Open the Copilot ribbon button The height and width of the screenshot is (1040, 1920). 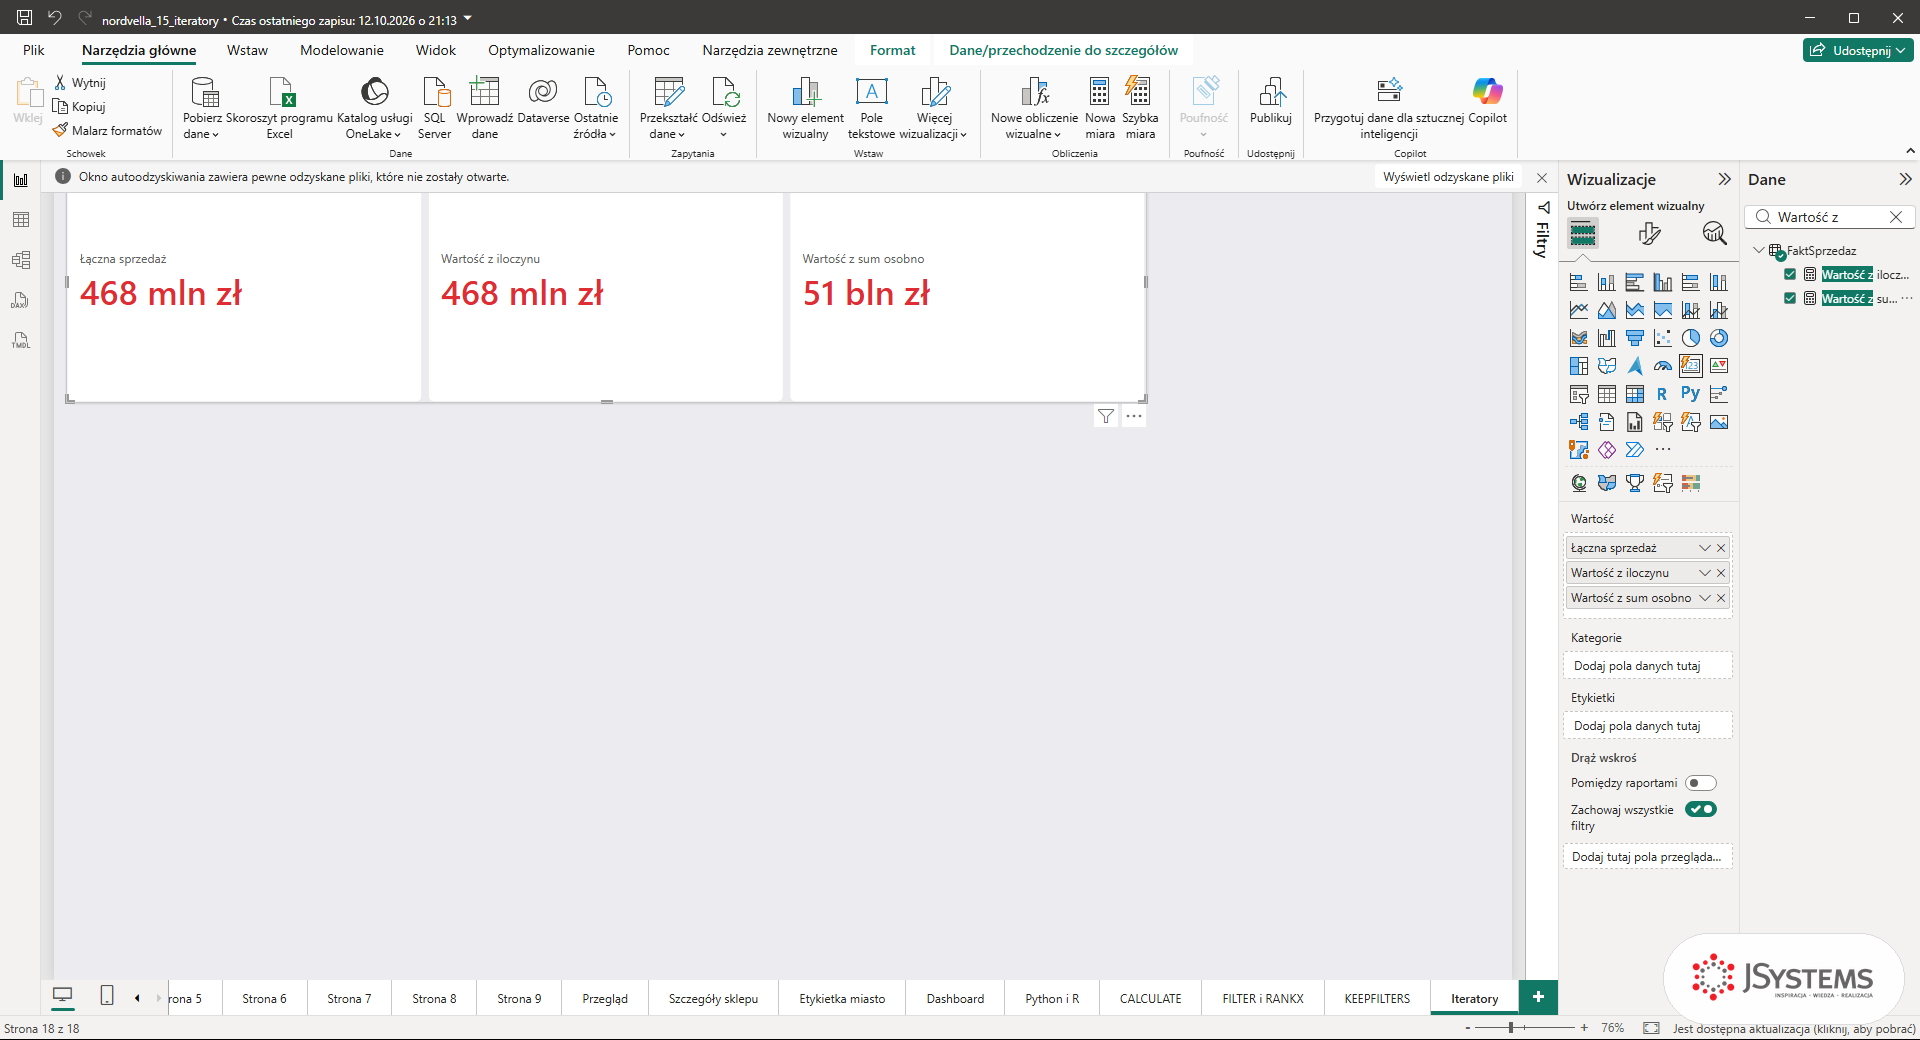click(1487, 100)
